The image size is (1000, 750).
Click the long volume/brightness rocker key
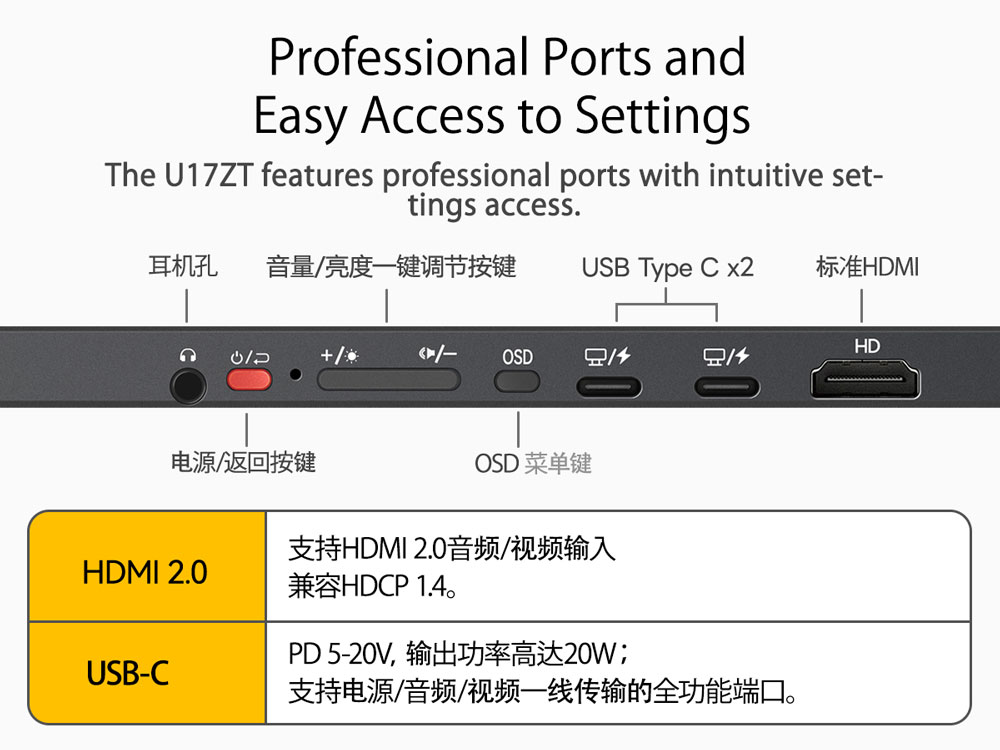pos(388,380)
